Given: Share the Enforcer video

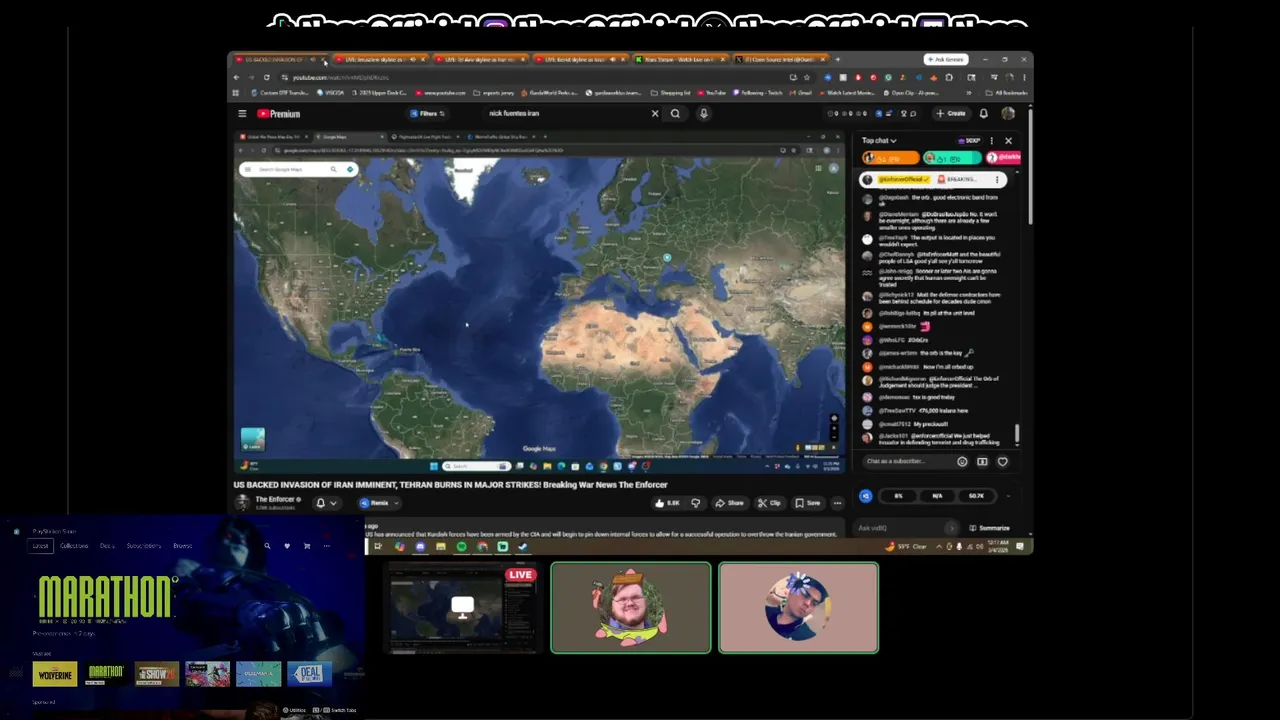Looking at the screenshot, I should 730,503.
